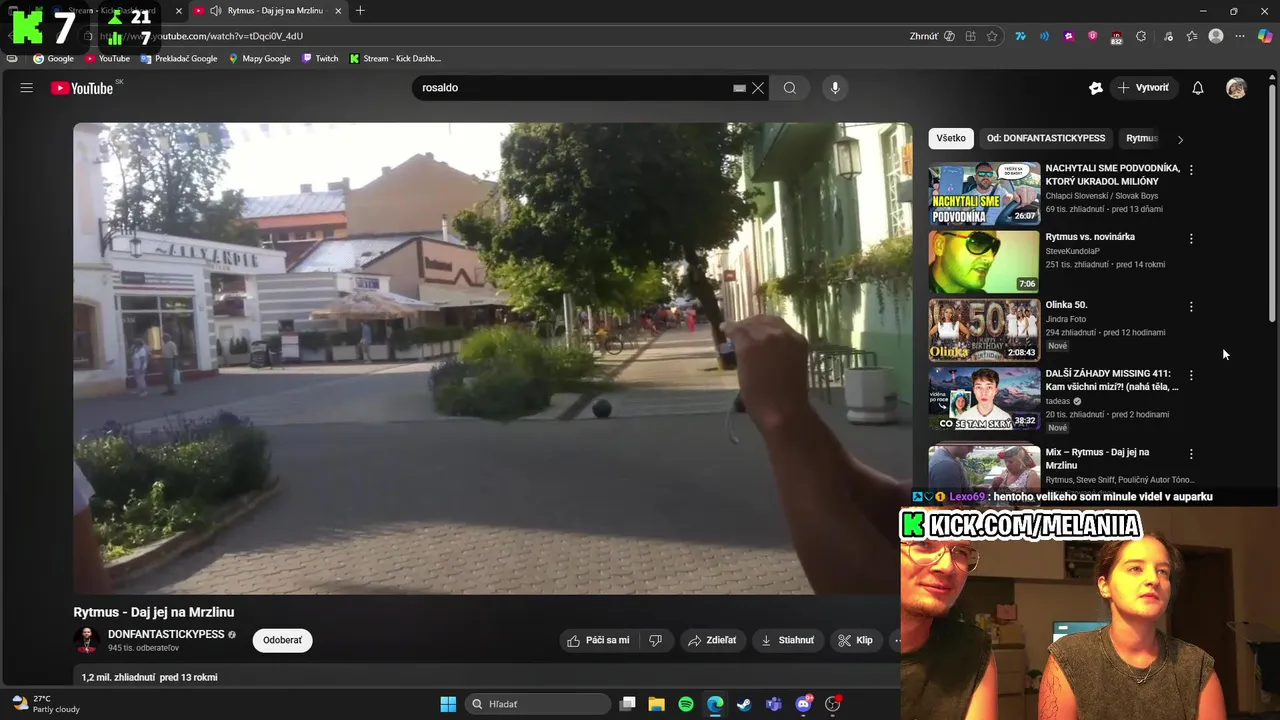Submit search with magnifier button
The width and height of the screenshot is (1280, 720).
pos(790,88)
